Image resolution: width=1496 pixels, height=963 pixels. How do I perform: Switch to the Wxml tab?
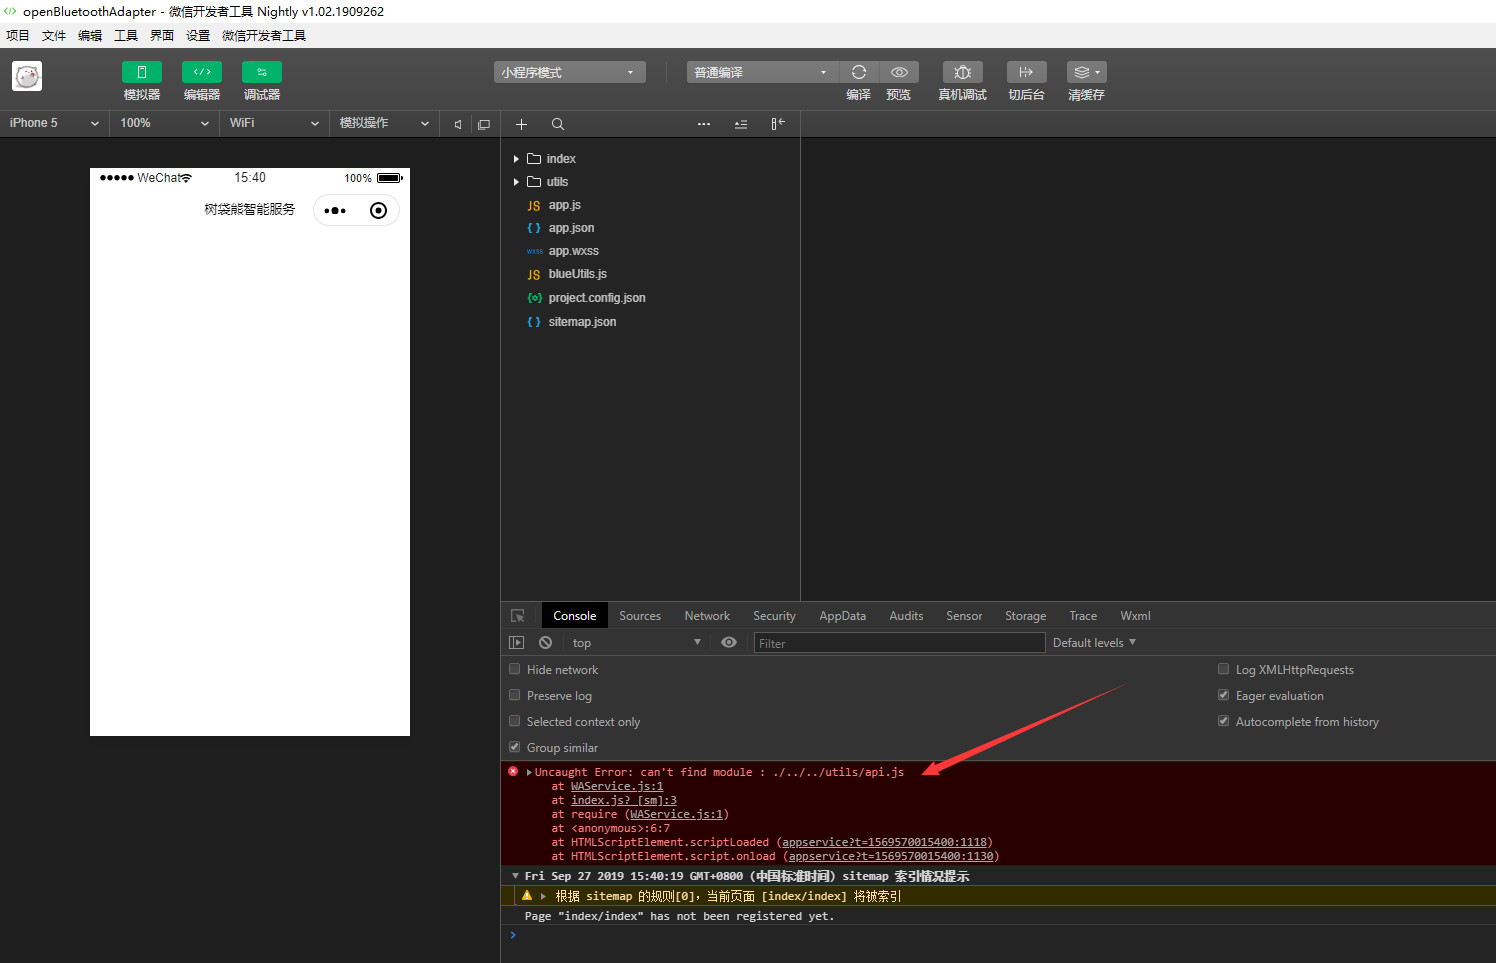(x=1135, y=616)
